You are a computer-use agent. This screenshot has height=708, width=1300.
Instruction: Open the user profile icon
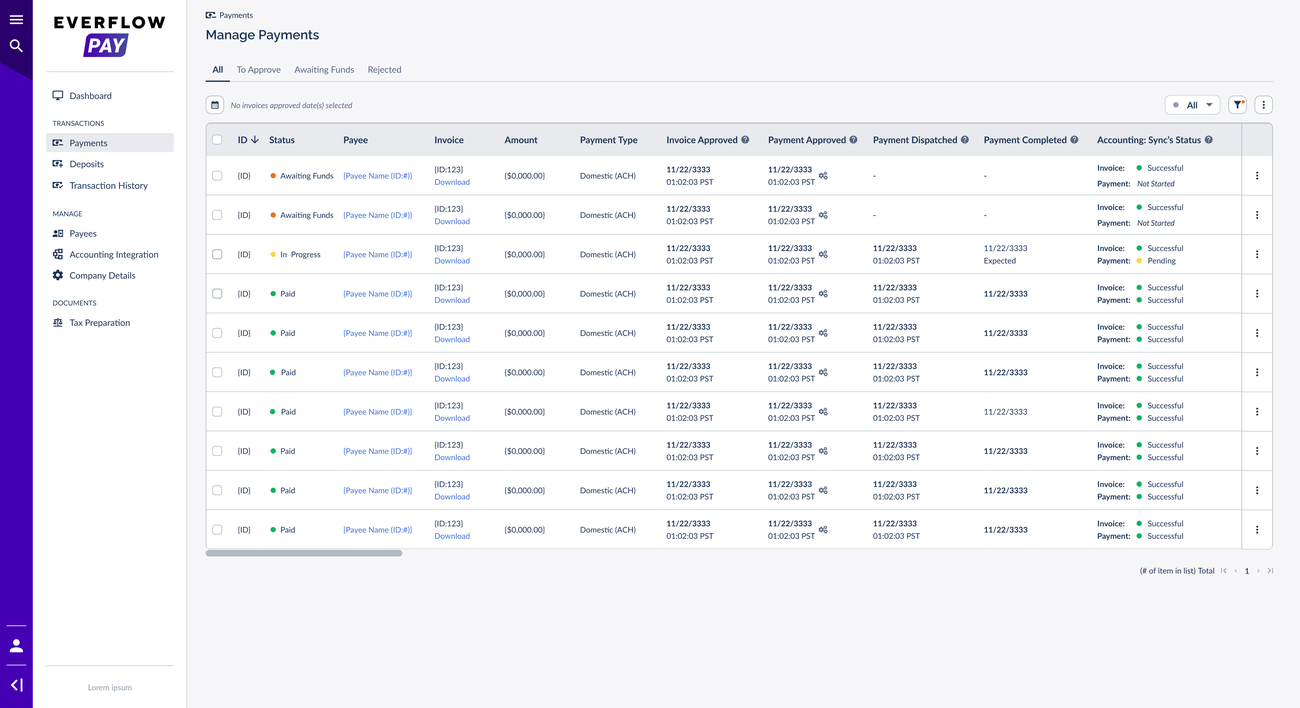16,646
